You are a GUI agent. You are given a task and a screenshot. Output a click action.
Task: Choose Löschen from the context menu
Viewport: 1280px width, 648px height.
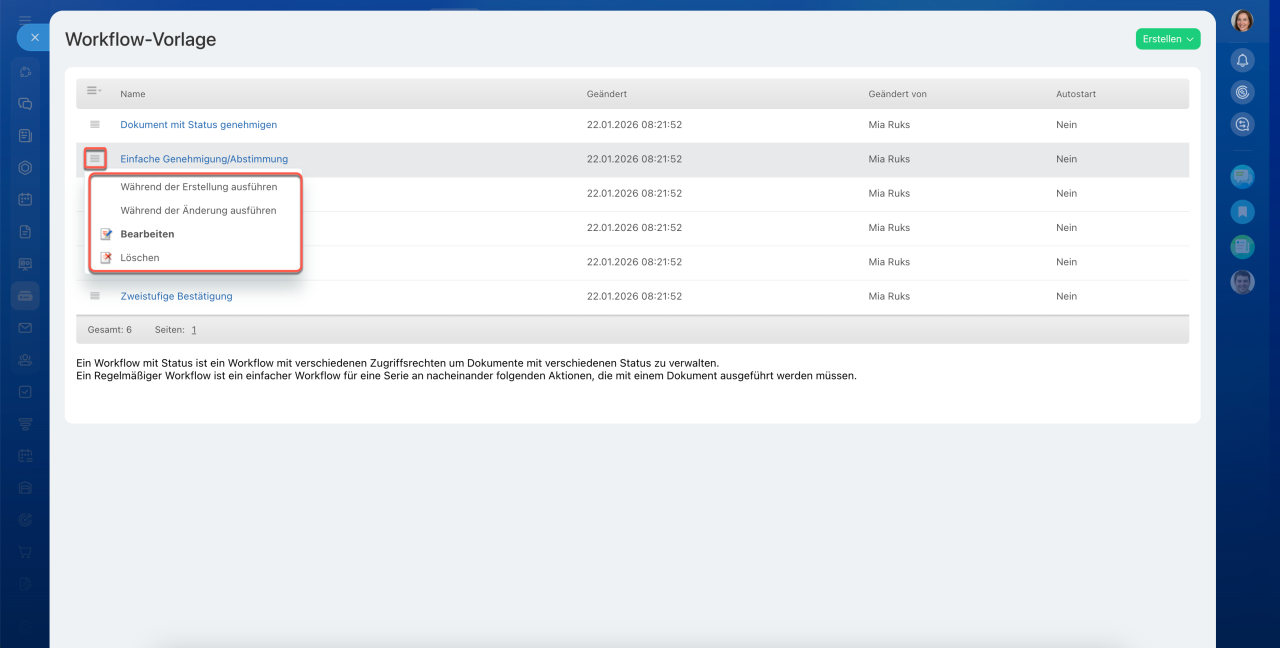click(x=139, y=258)
